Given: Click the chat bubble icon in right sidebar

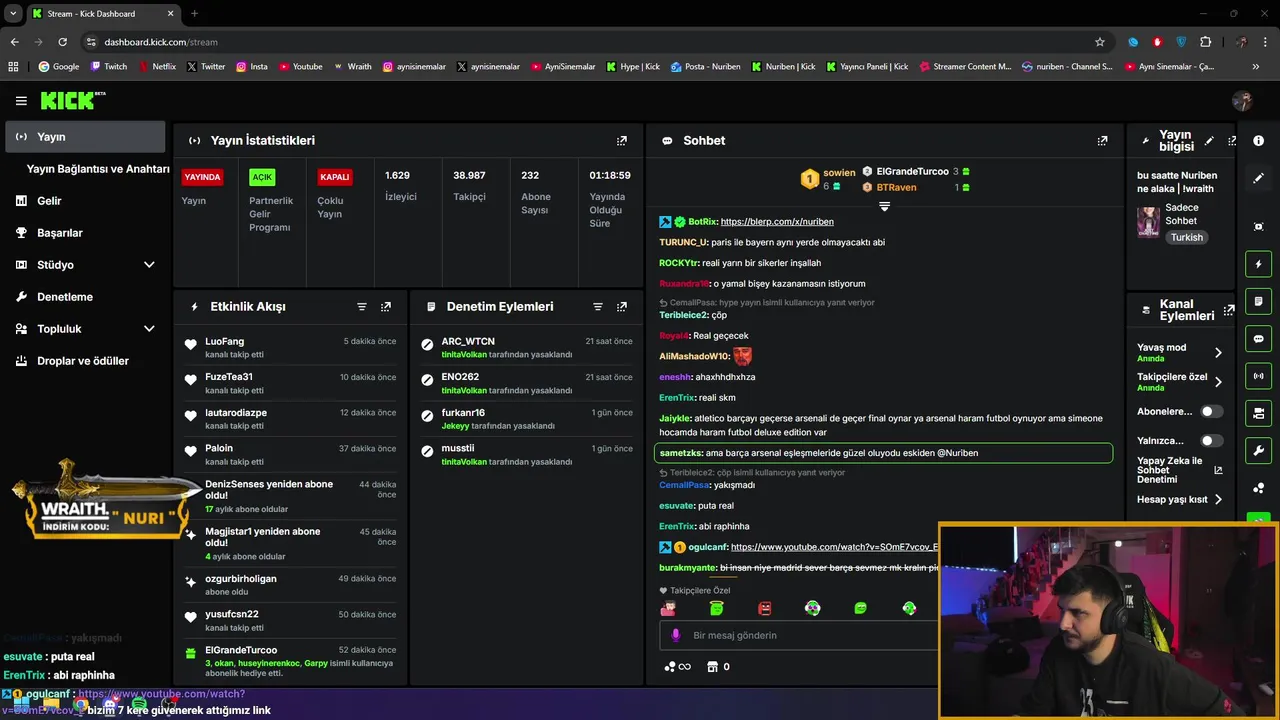Looking at the screenshot, I should click(1258, 339).
